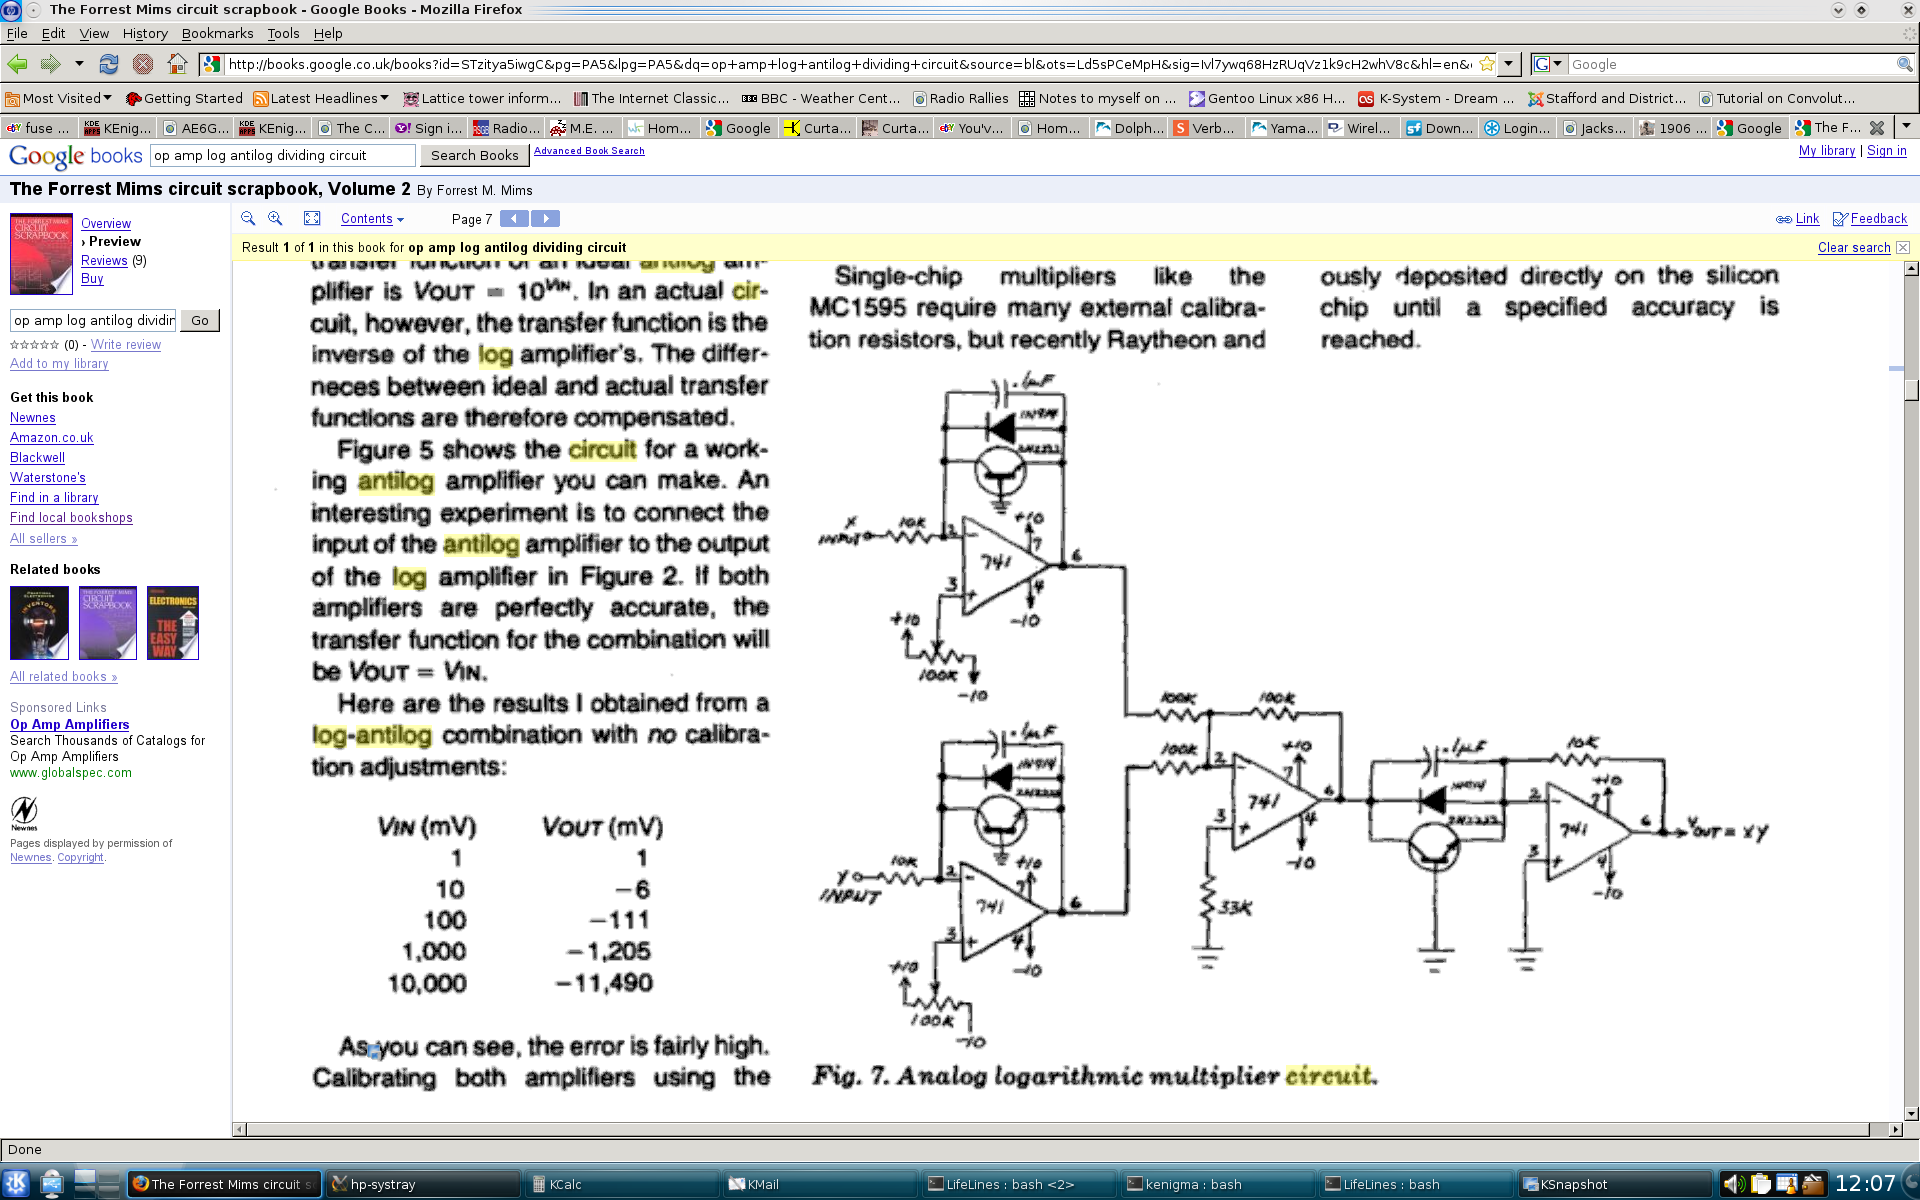Click the Search Books button

[474, 155]
